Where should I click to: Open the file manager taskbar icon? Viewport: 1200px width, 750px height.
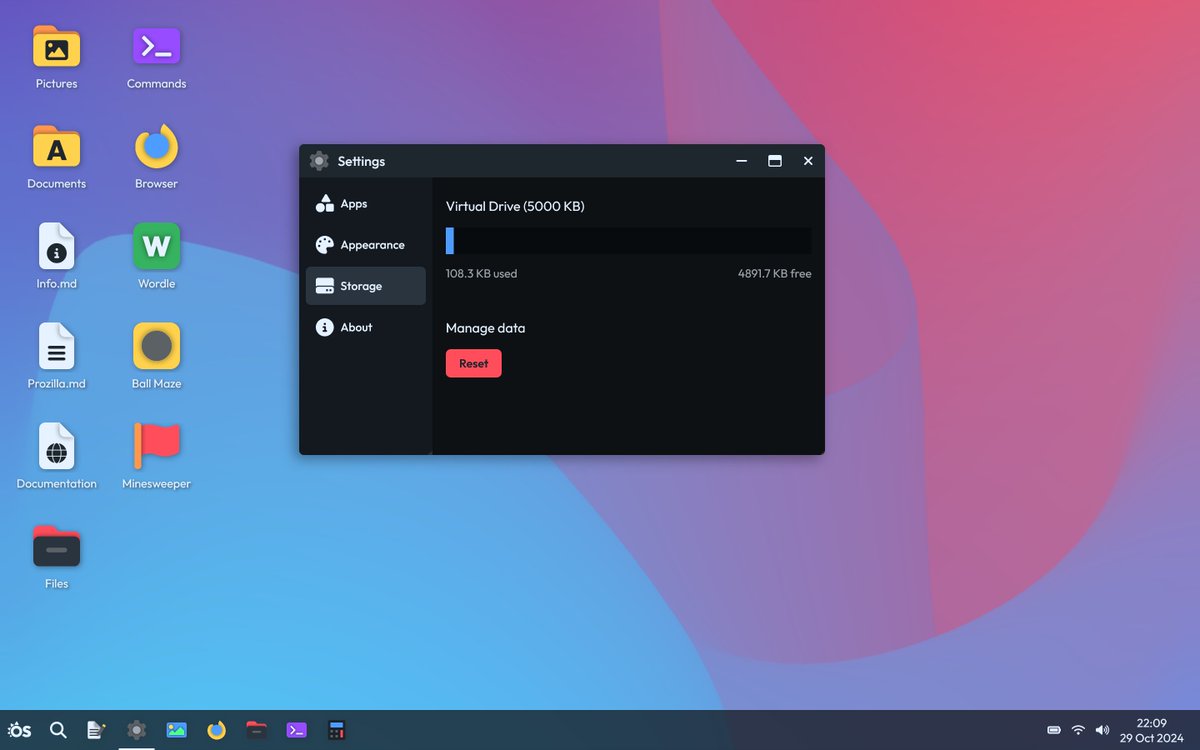click(x=257, y=730)
